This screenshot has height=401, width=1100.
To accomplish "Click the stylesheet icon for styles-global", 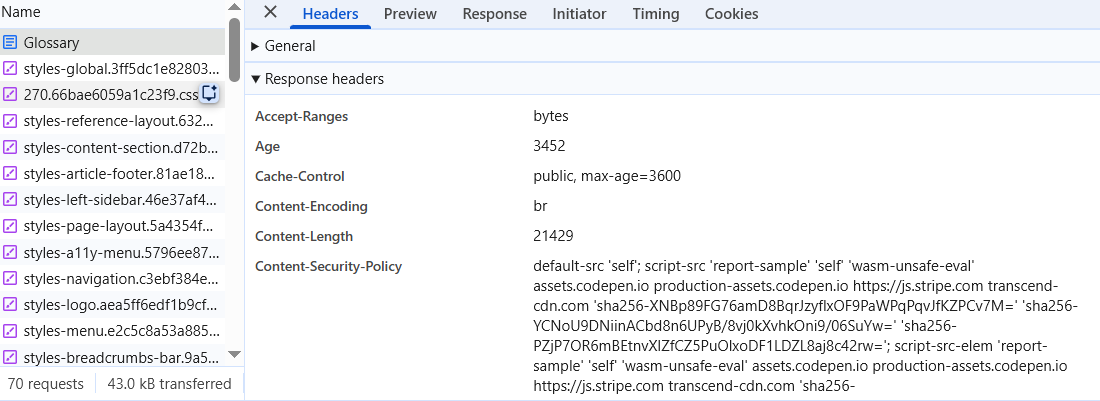I will (10, 69).
